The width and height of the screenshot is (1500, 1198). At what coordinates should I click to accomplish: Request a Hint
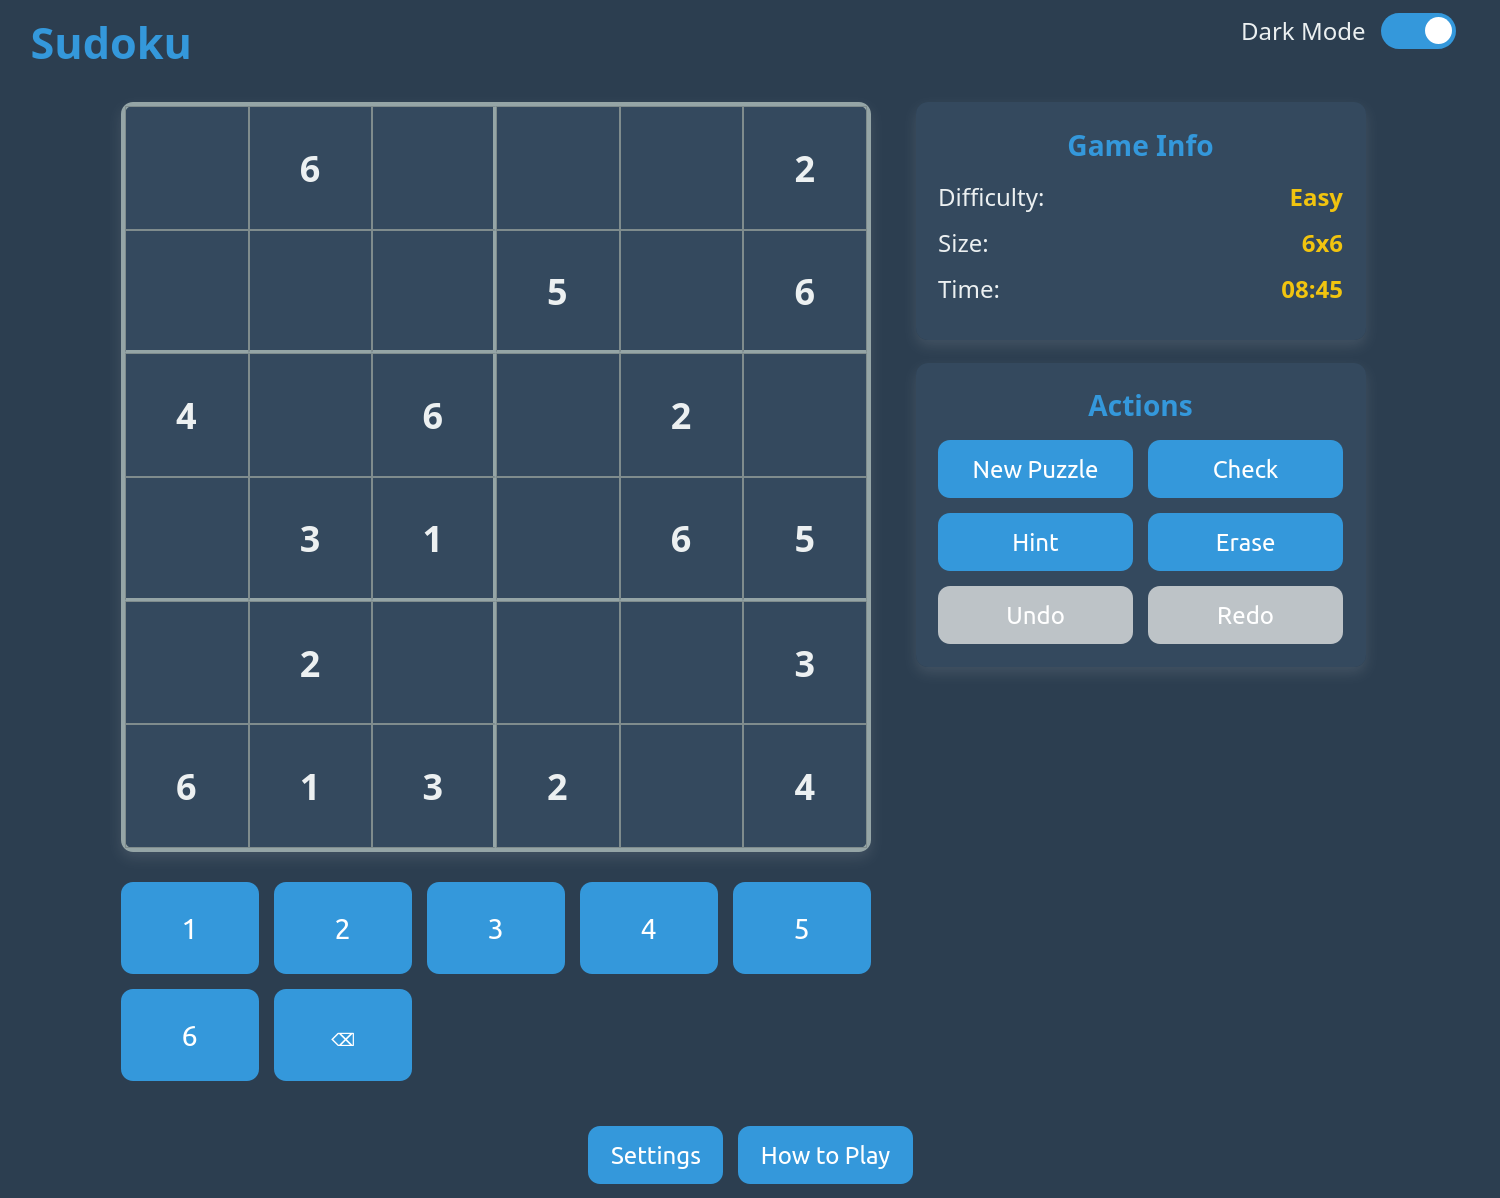pos(1035,541)
